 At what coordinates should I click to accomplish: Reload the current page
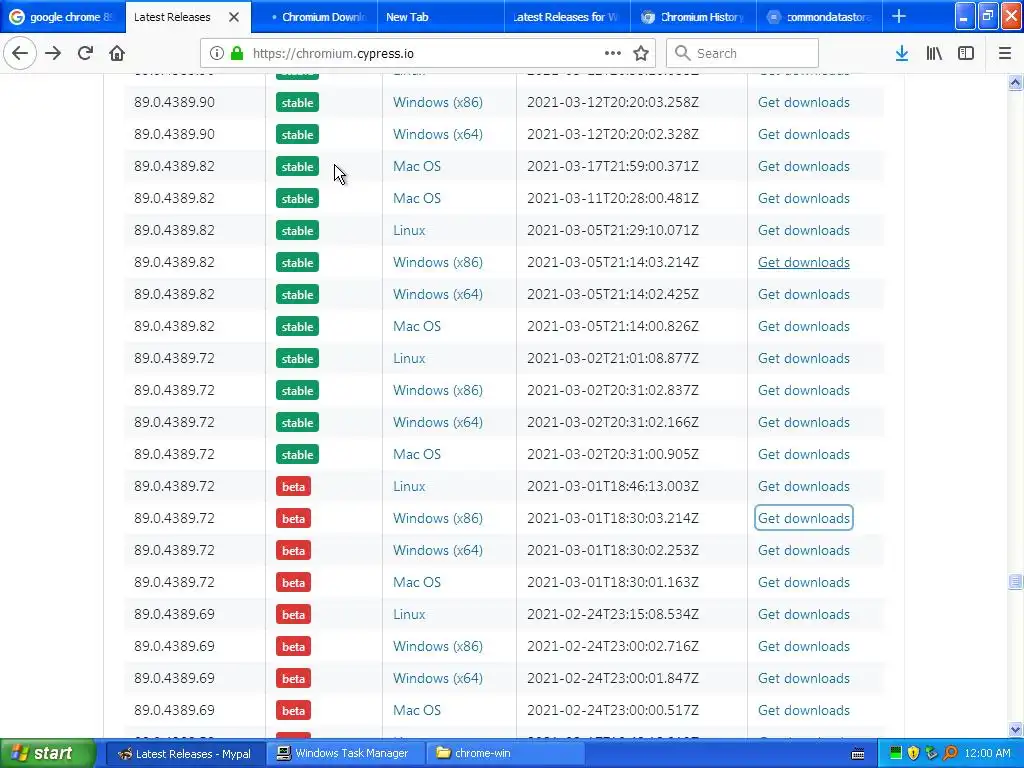pos(85,54)
